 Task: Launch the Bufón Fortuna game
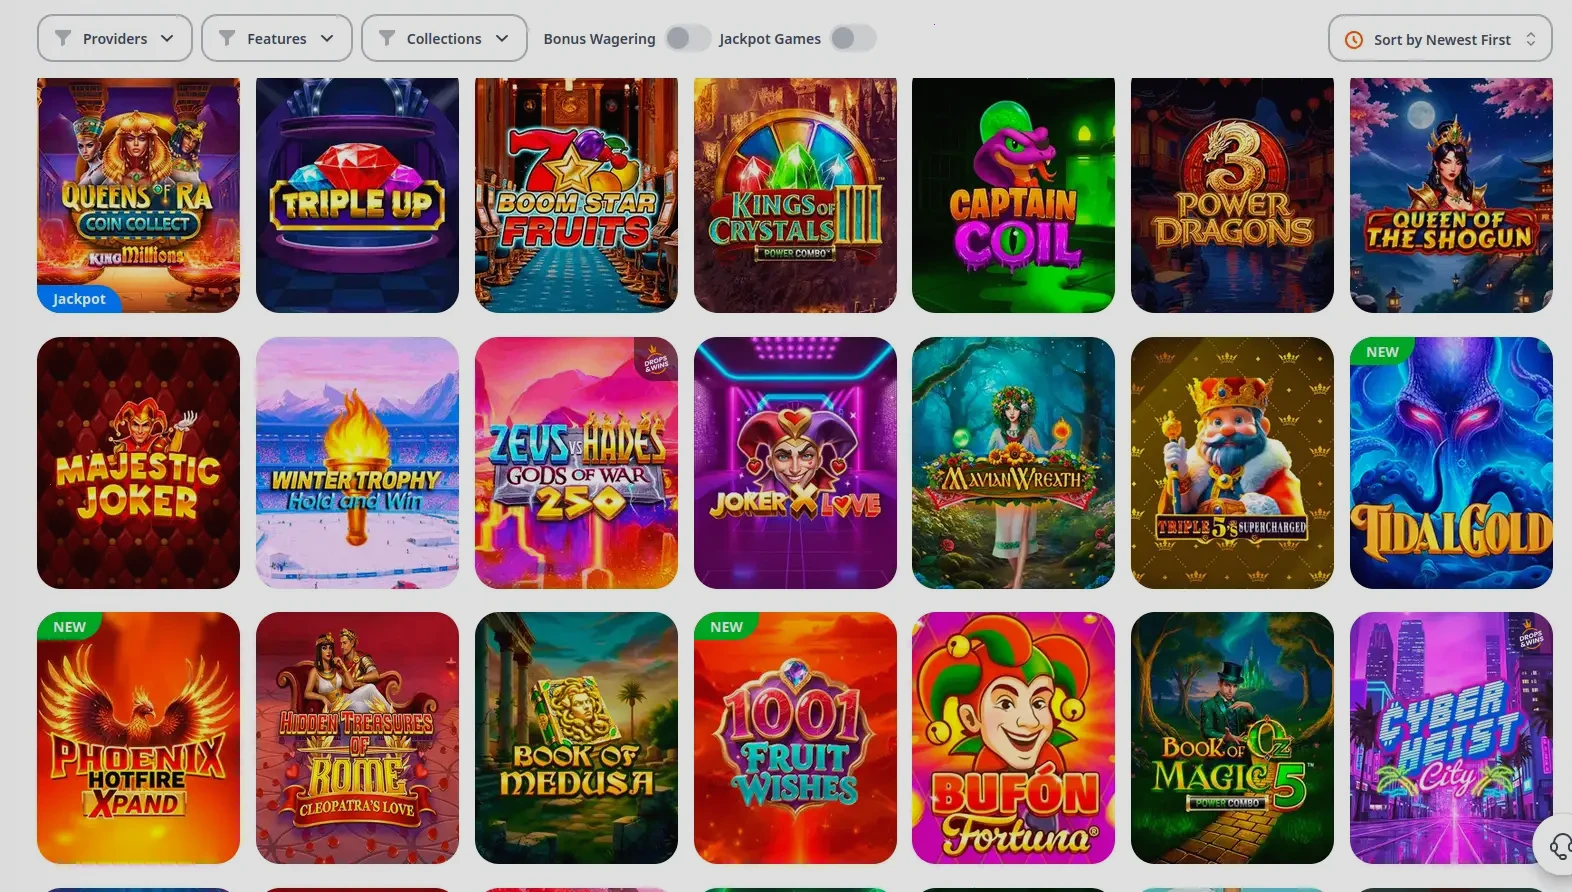click(1013, 738)
